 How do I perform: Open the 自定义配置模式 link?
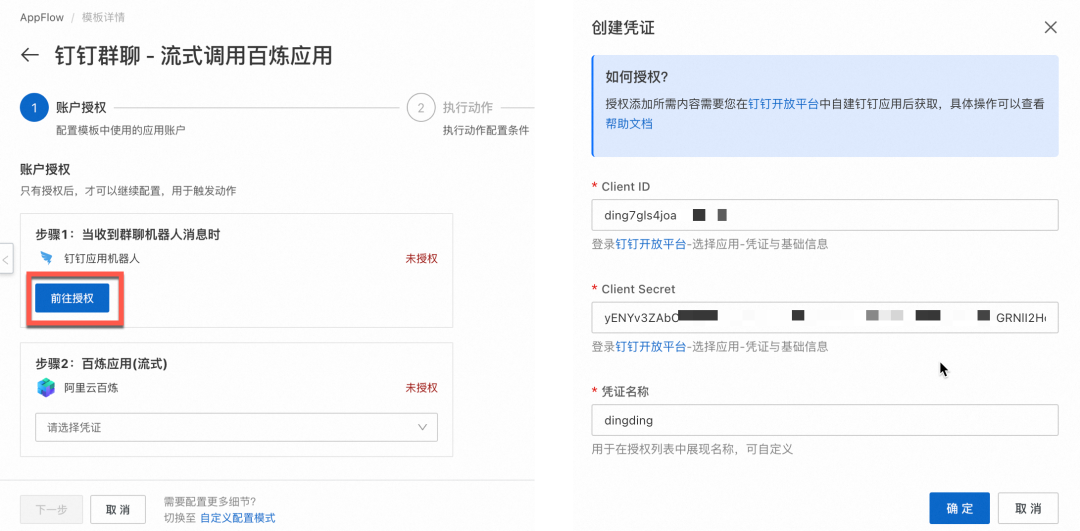click(x=237, y=518)
